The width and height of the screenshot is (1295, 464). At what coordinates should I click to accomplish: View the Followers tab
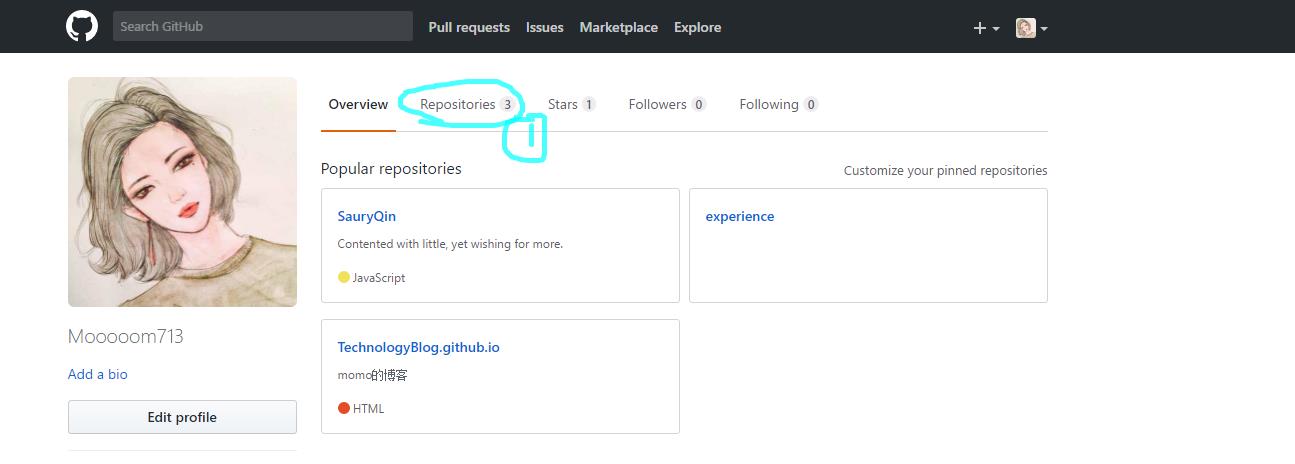click(x=658, y=105)
